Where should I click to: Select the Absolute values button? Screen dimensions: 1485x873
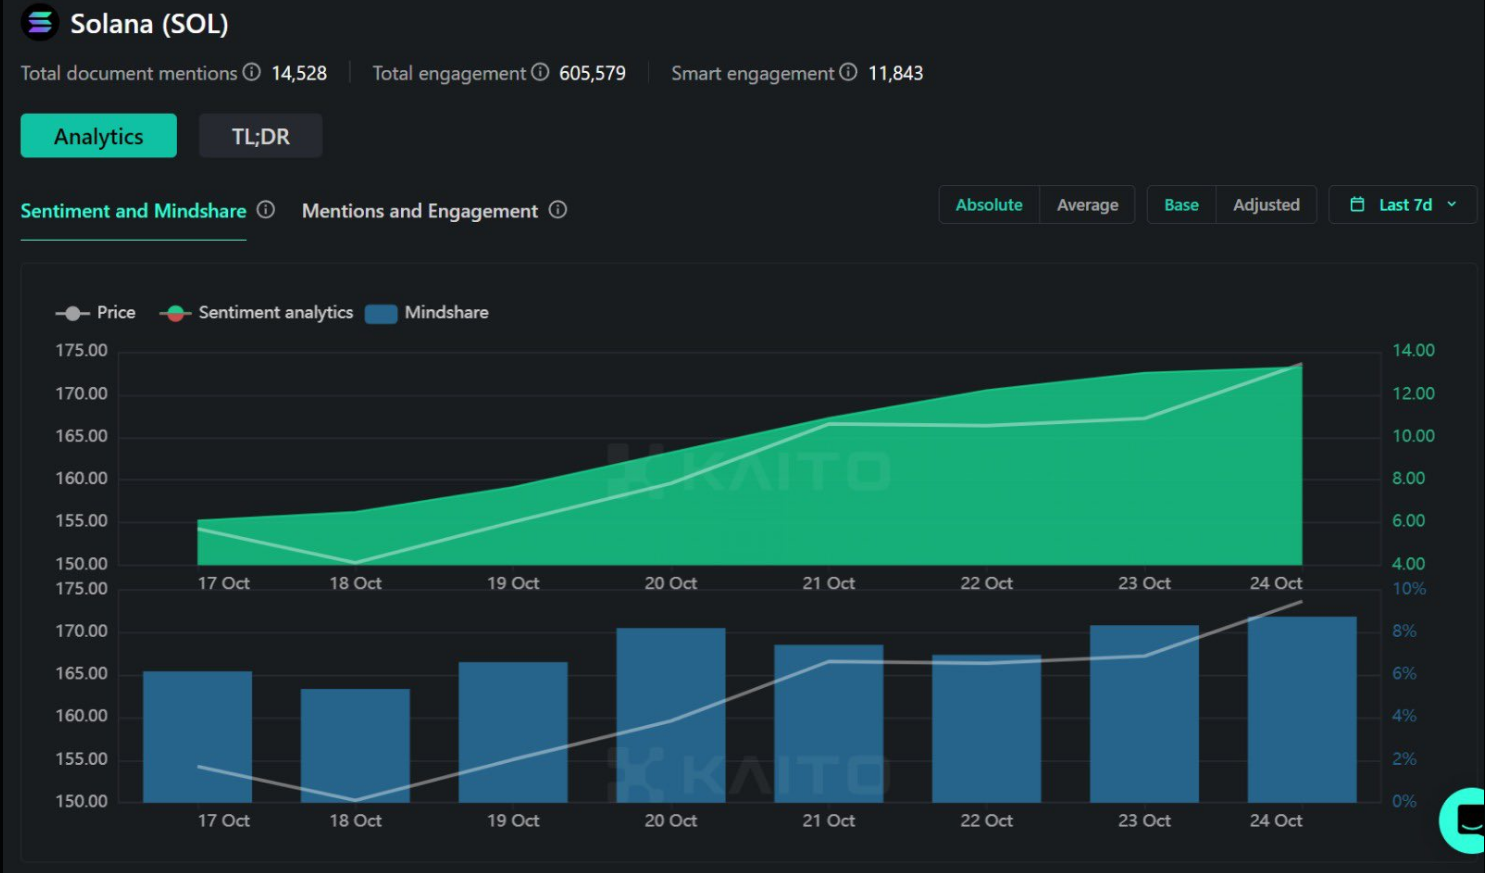click(x=989, y=205)
